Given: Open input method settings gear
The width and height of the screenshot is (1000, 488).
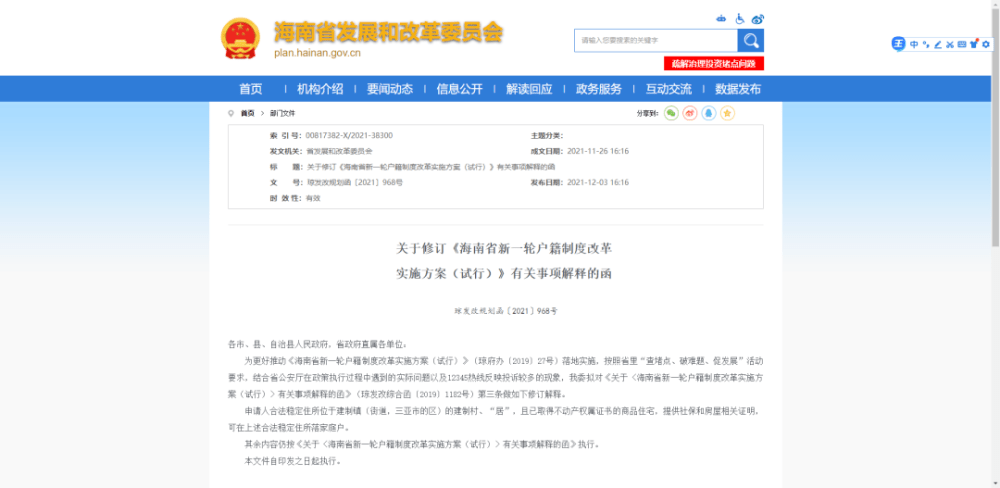Looking at the screenshot, I should 986,44.
